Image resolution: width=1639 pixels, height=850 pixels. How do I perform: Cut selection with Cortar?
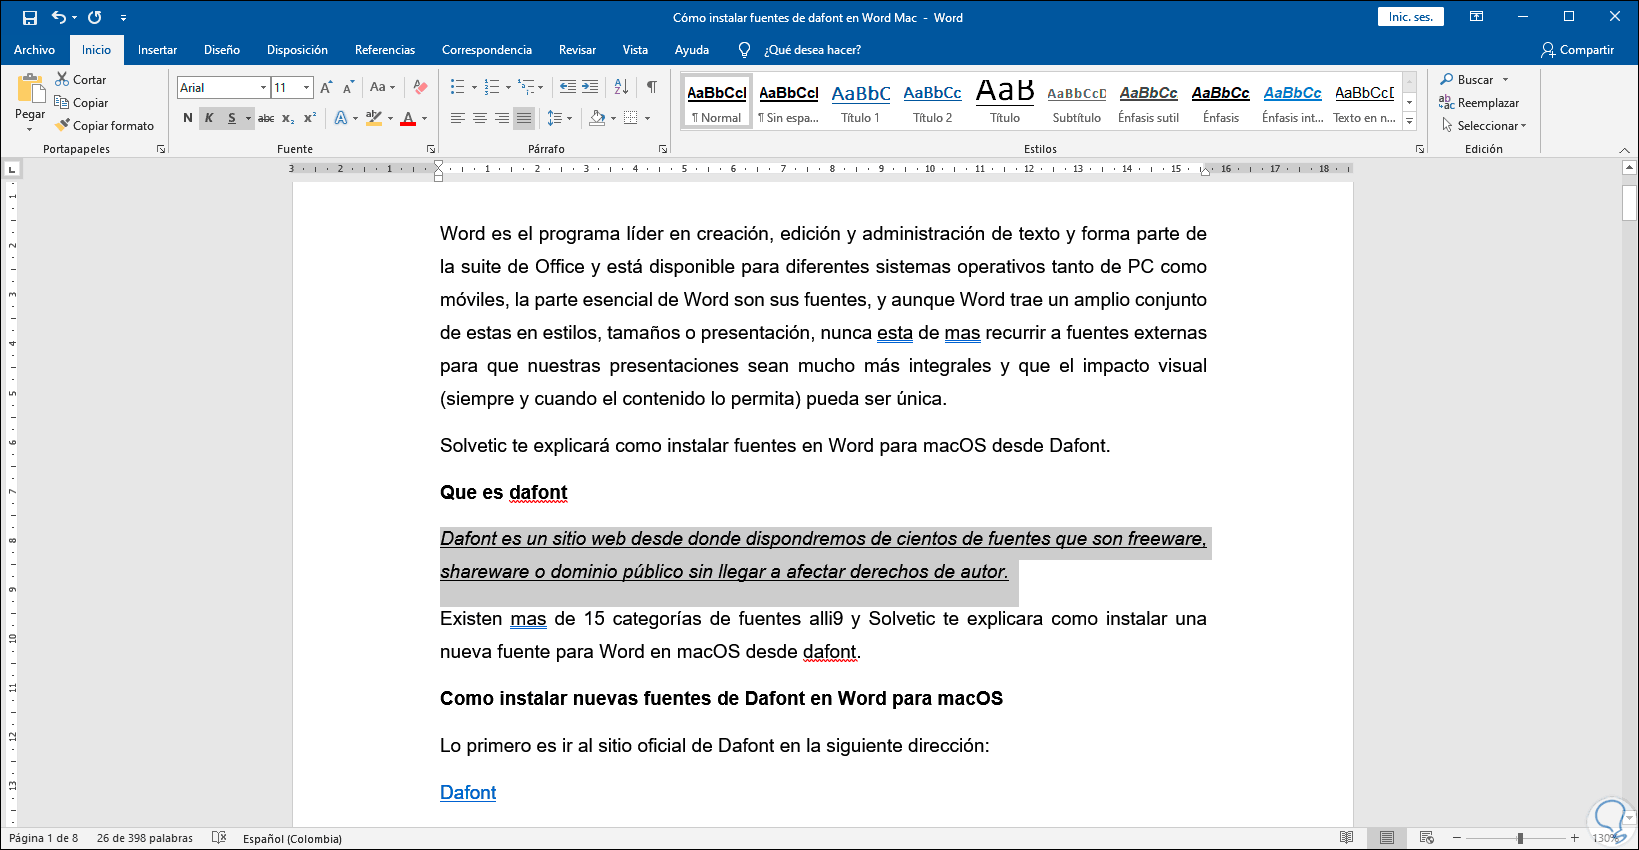point(81,80)
